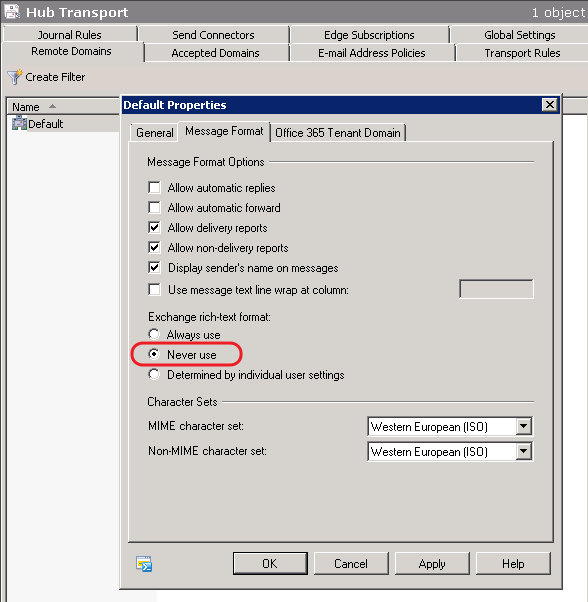Confirm changes with OK button

270,564
